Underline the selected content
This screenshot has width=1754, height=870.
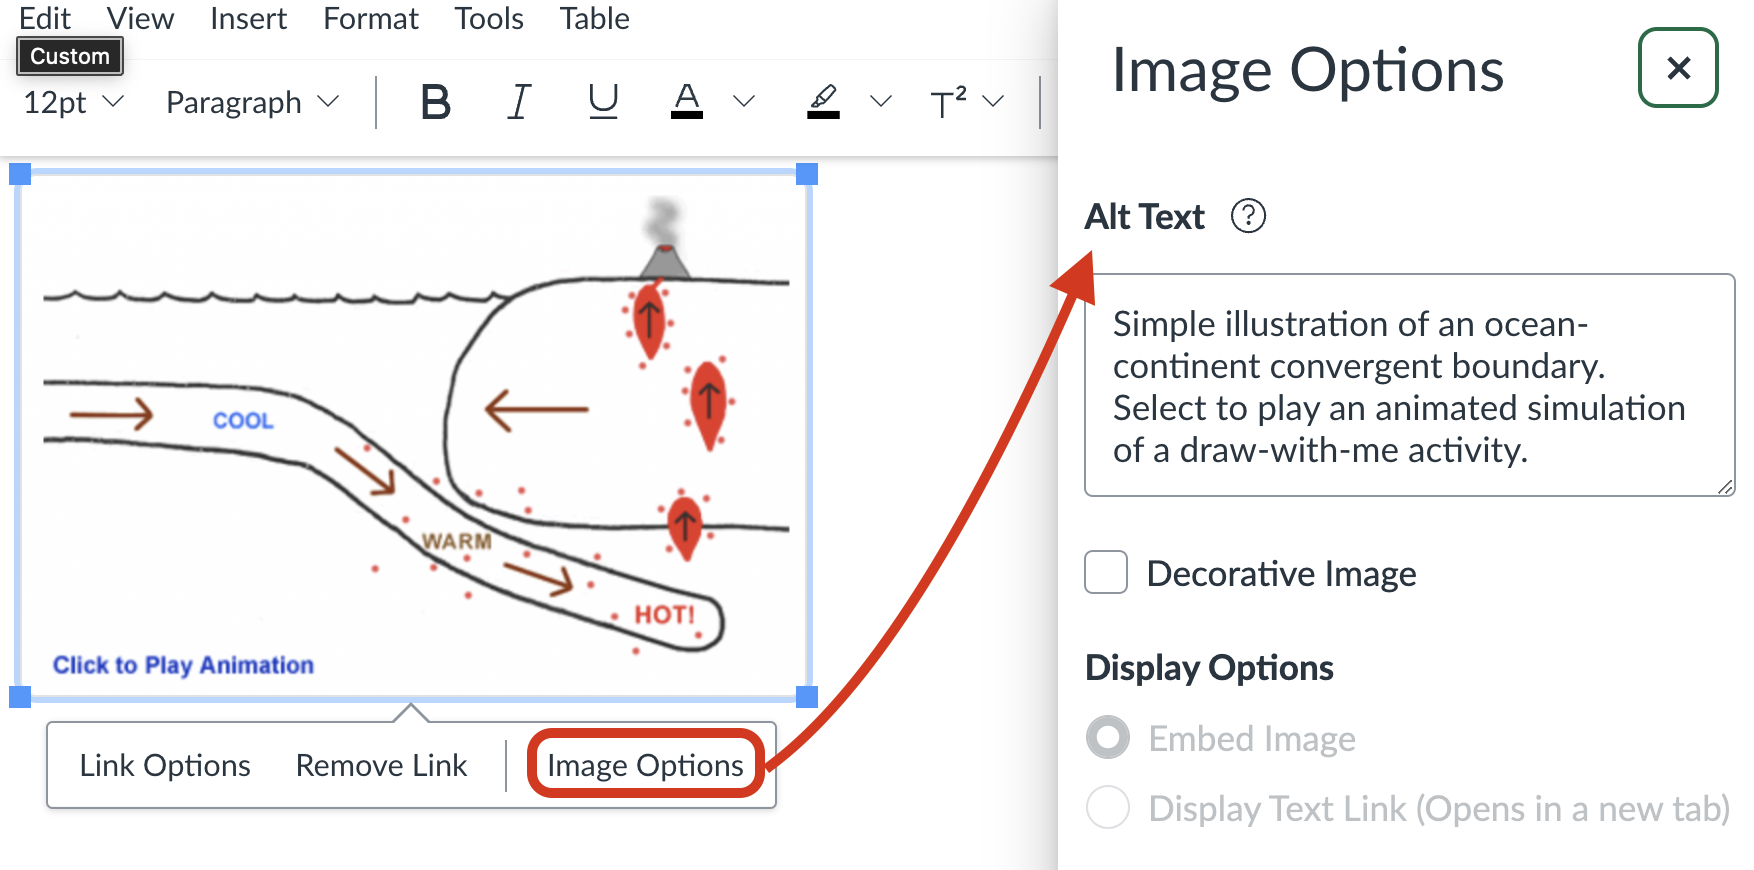click(x=603, y=102)
